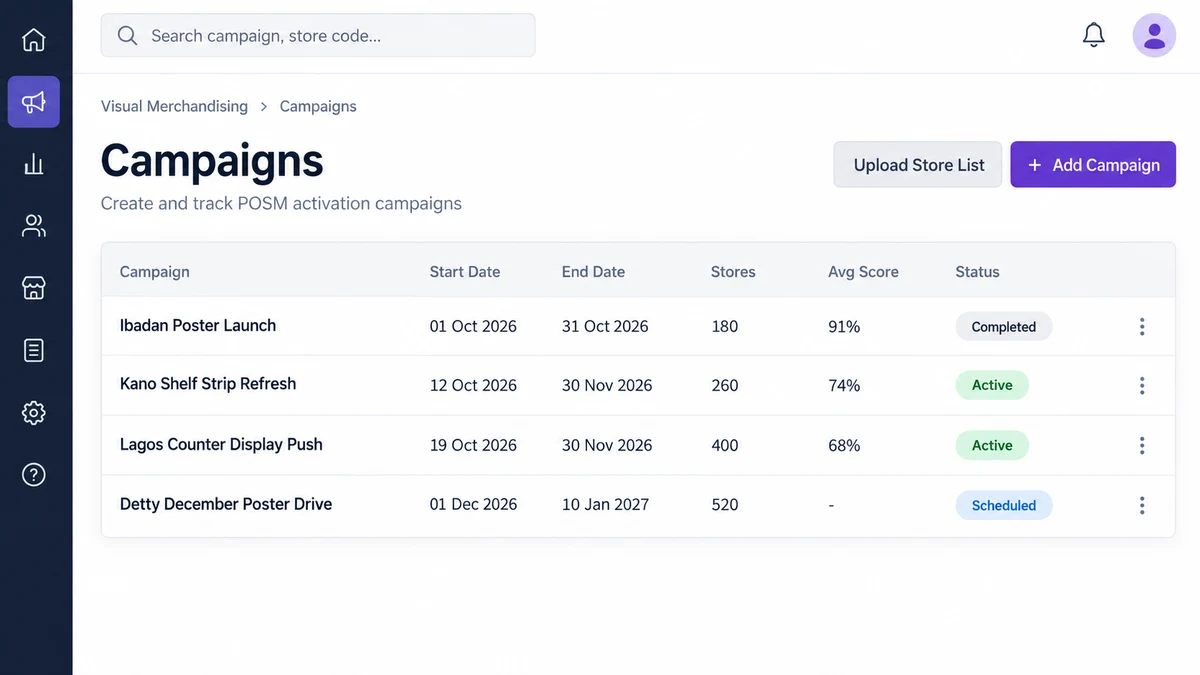The image size is (1200, 675).
Task: Sort by the Status column header
Action: (x=977, y=271)
